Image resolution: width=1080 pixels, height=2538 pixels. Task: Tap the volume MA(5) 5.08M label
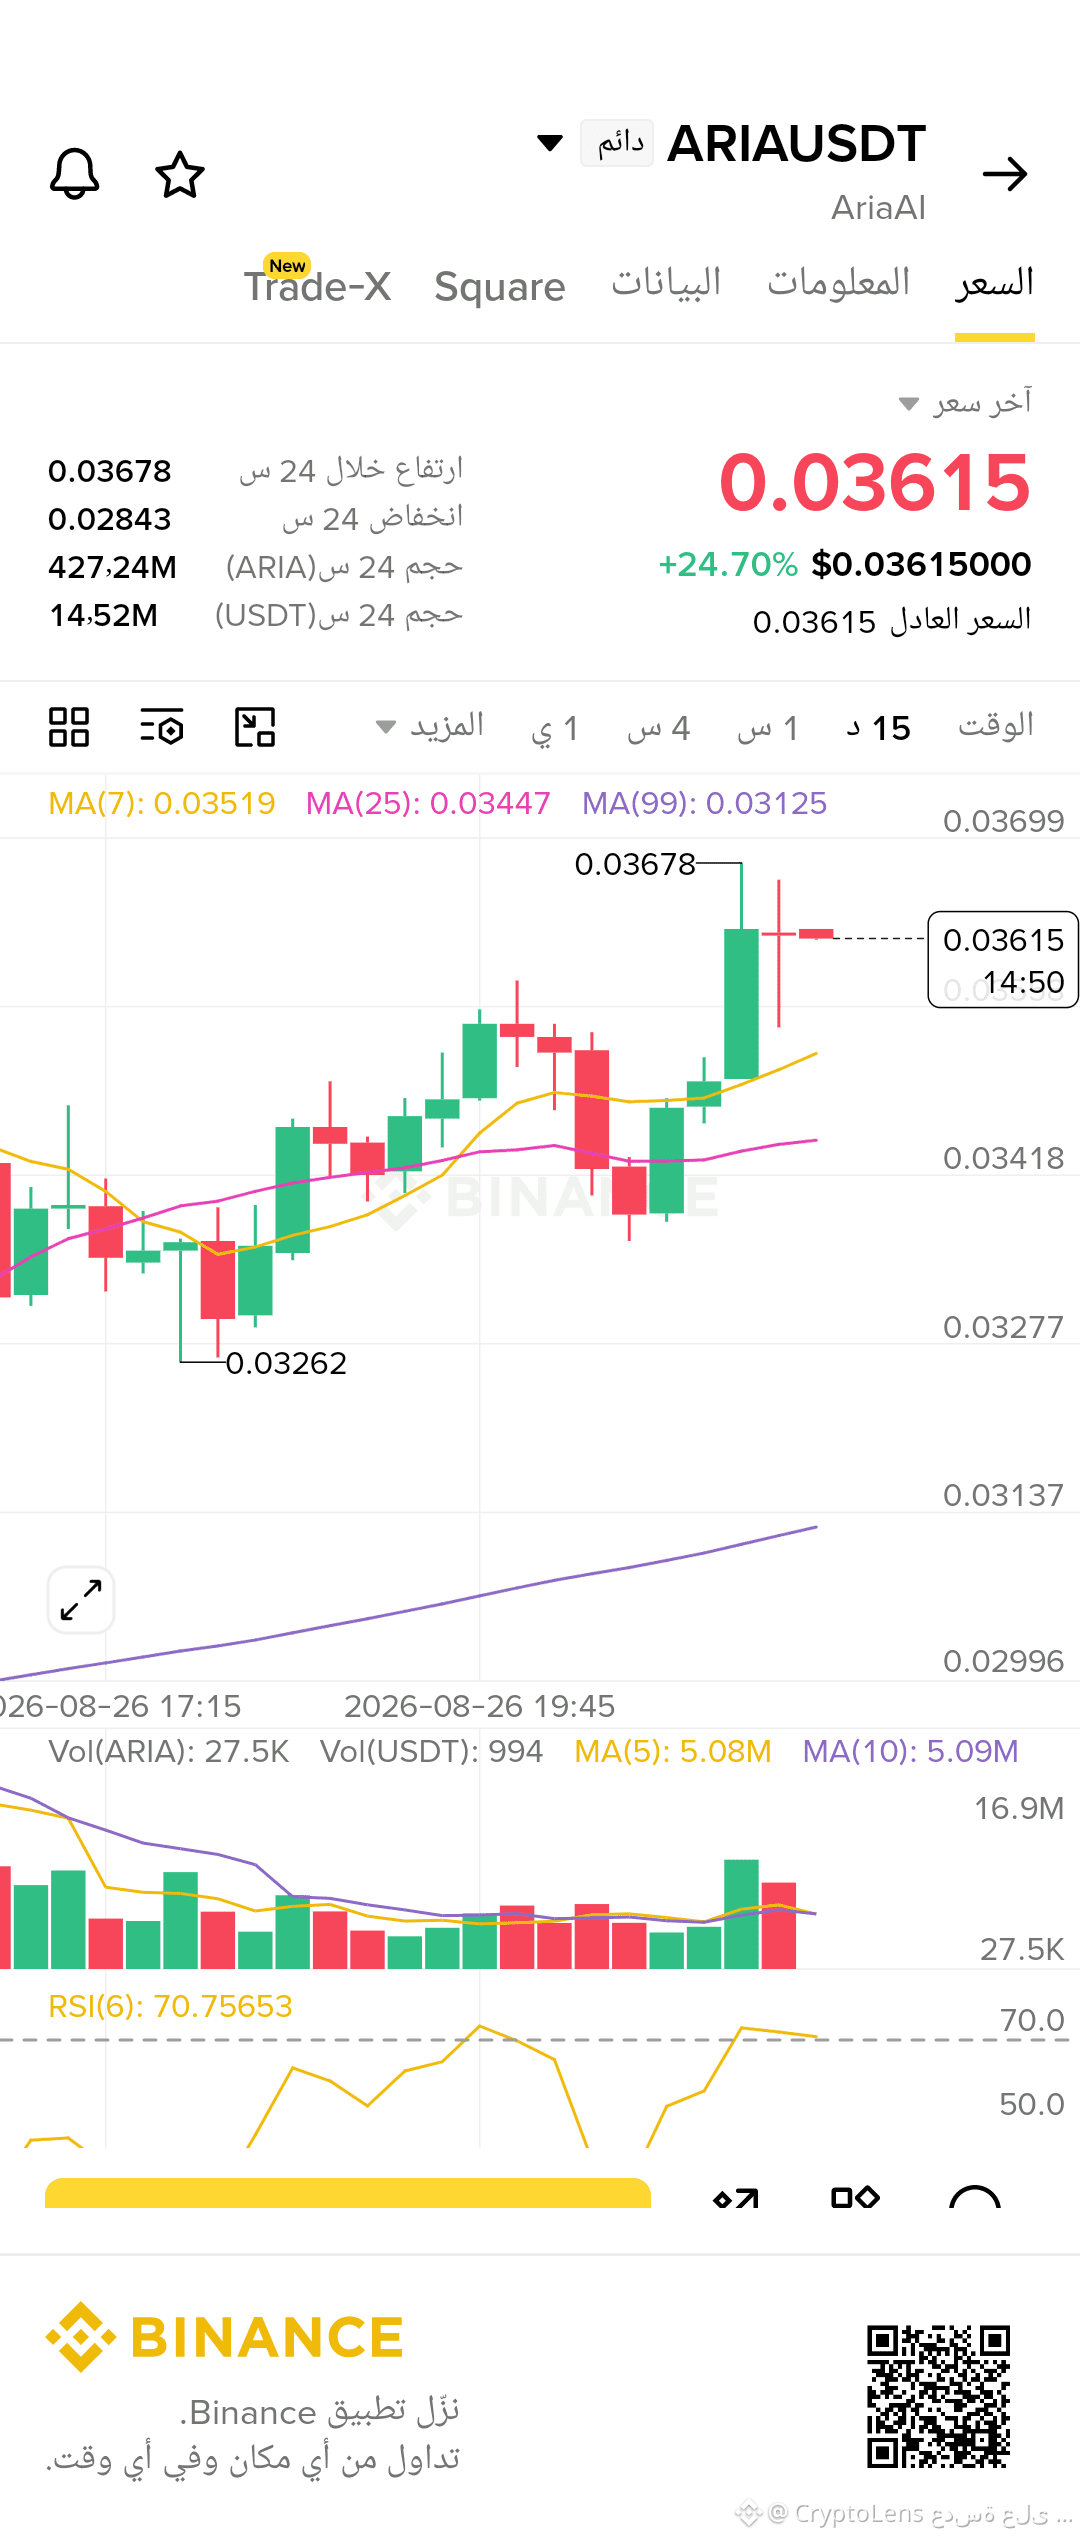673,1751
